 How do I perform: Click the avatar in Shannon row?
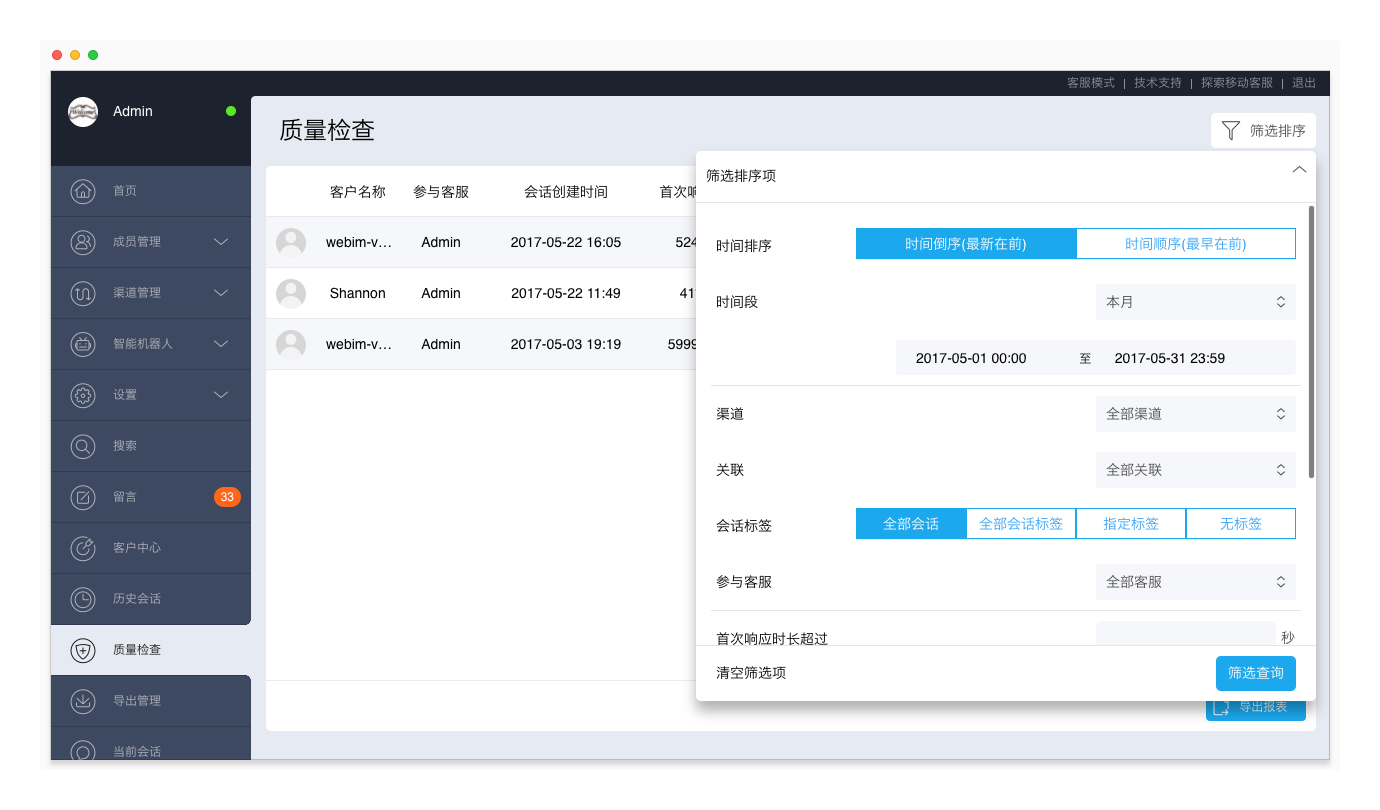[291, 294]
